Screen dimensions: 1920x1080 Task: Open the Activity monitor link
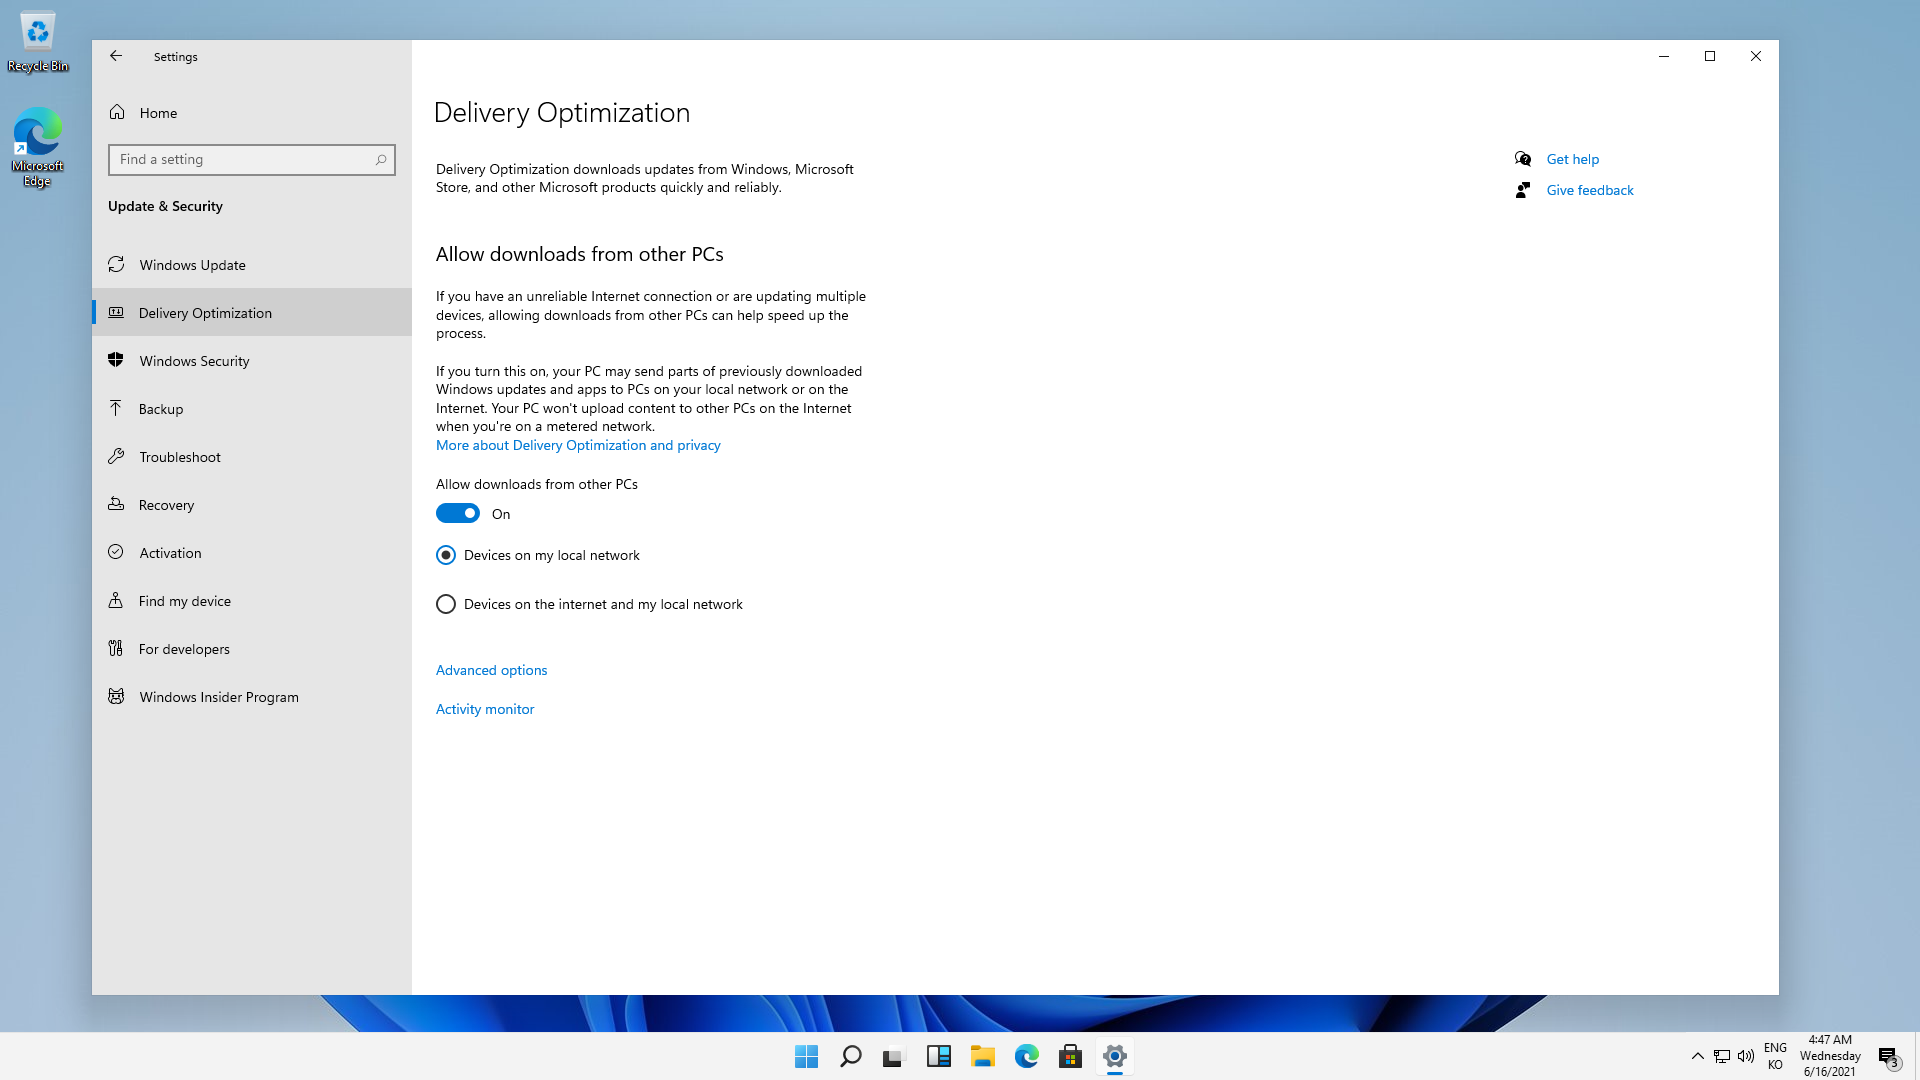(485, 709)
